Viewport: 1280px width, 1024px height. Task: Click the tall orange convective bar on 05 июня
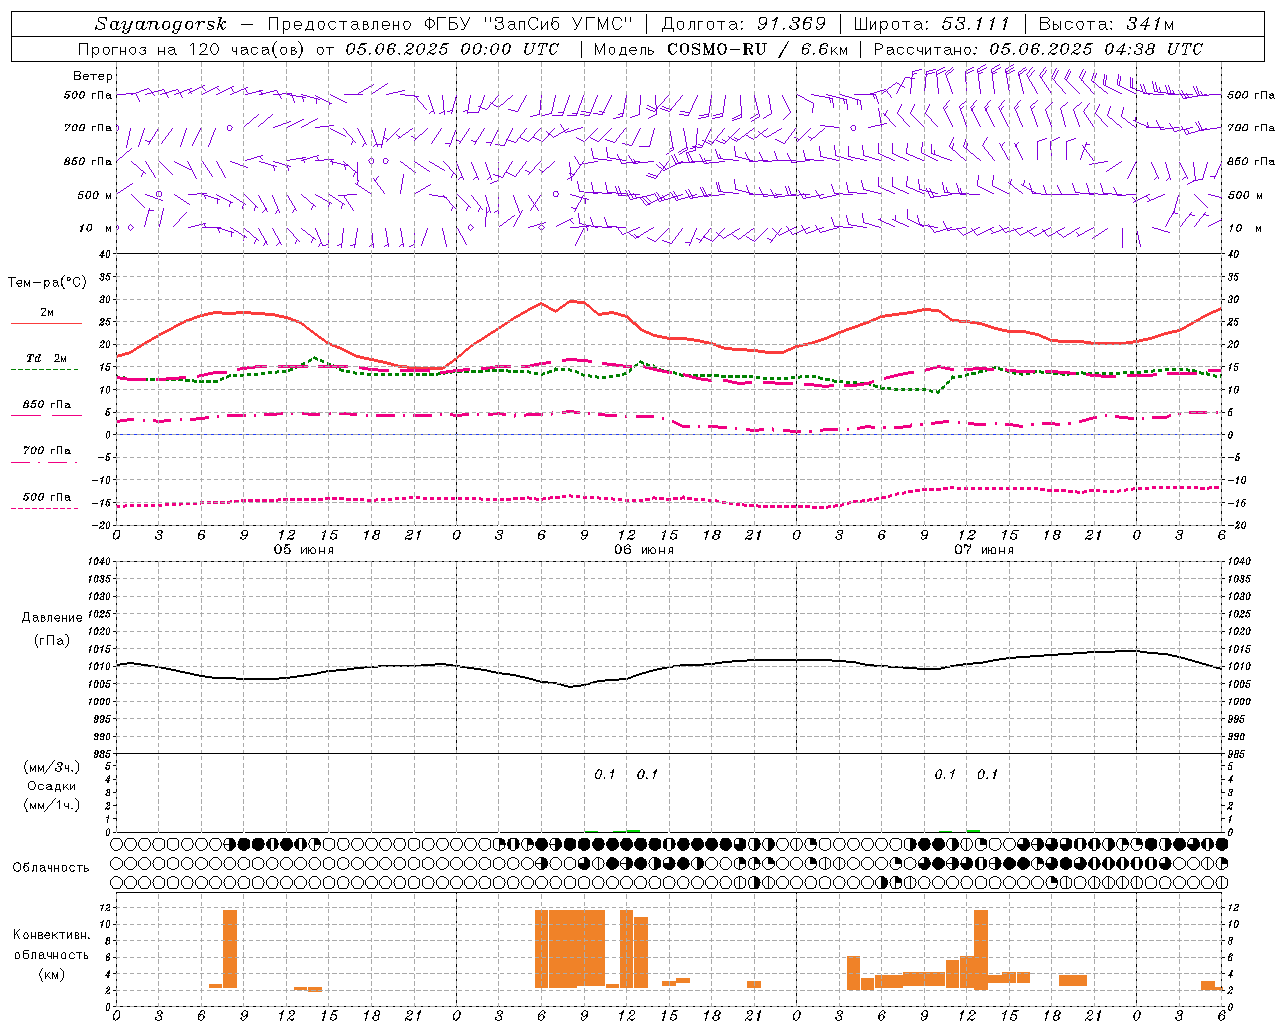point(230,949)
